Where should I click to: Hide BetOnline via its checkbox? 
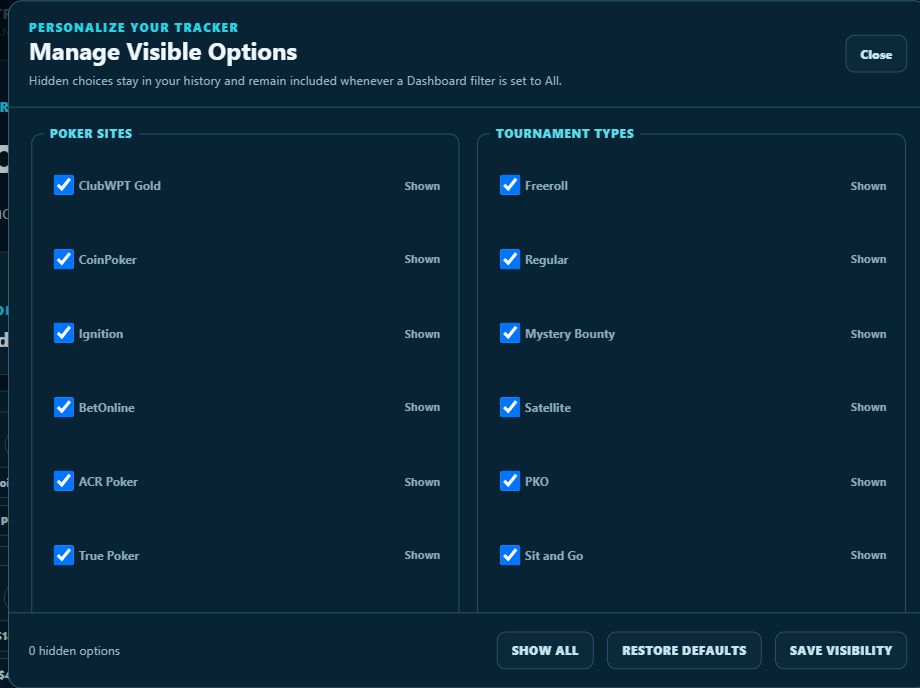tap(63, 406)
